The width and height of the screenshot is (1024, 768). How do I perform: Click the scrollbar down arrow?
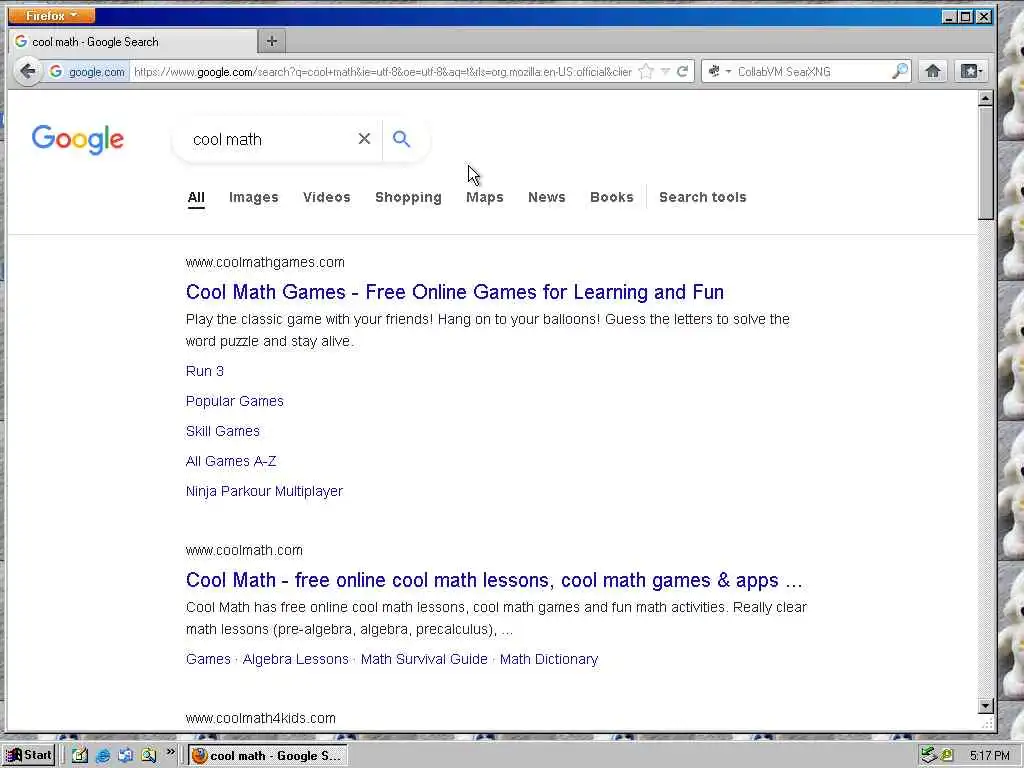tap(985, 706)
